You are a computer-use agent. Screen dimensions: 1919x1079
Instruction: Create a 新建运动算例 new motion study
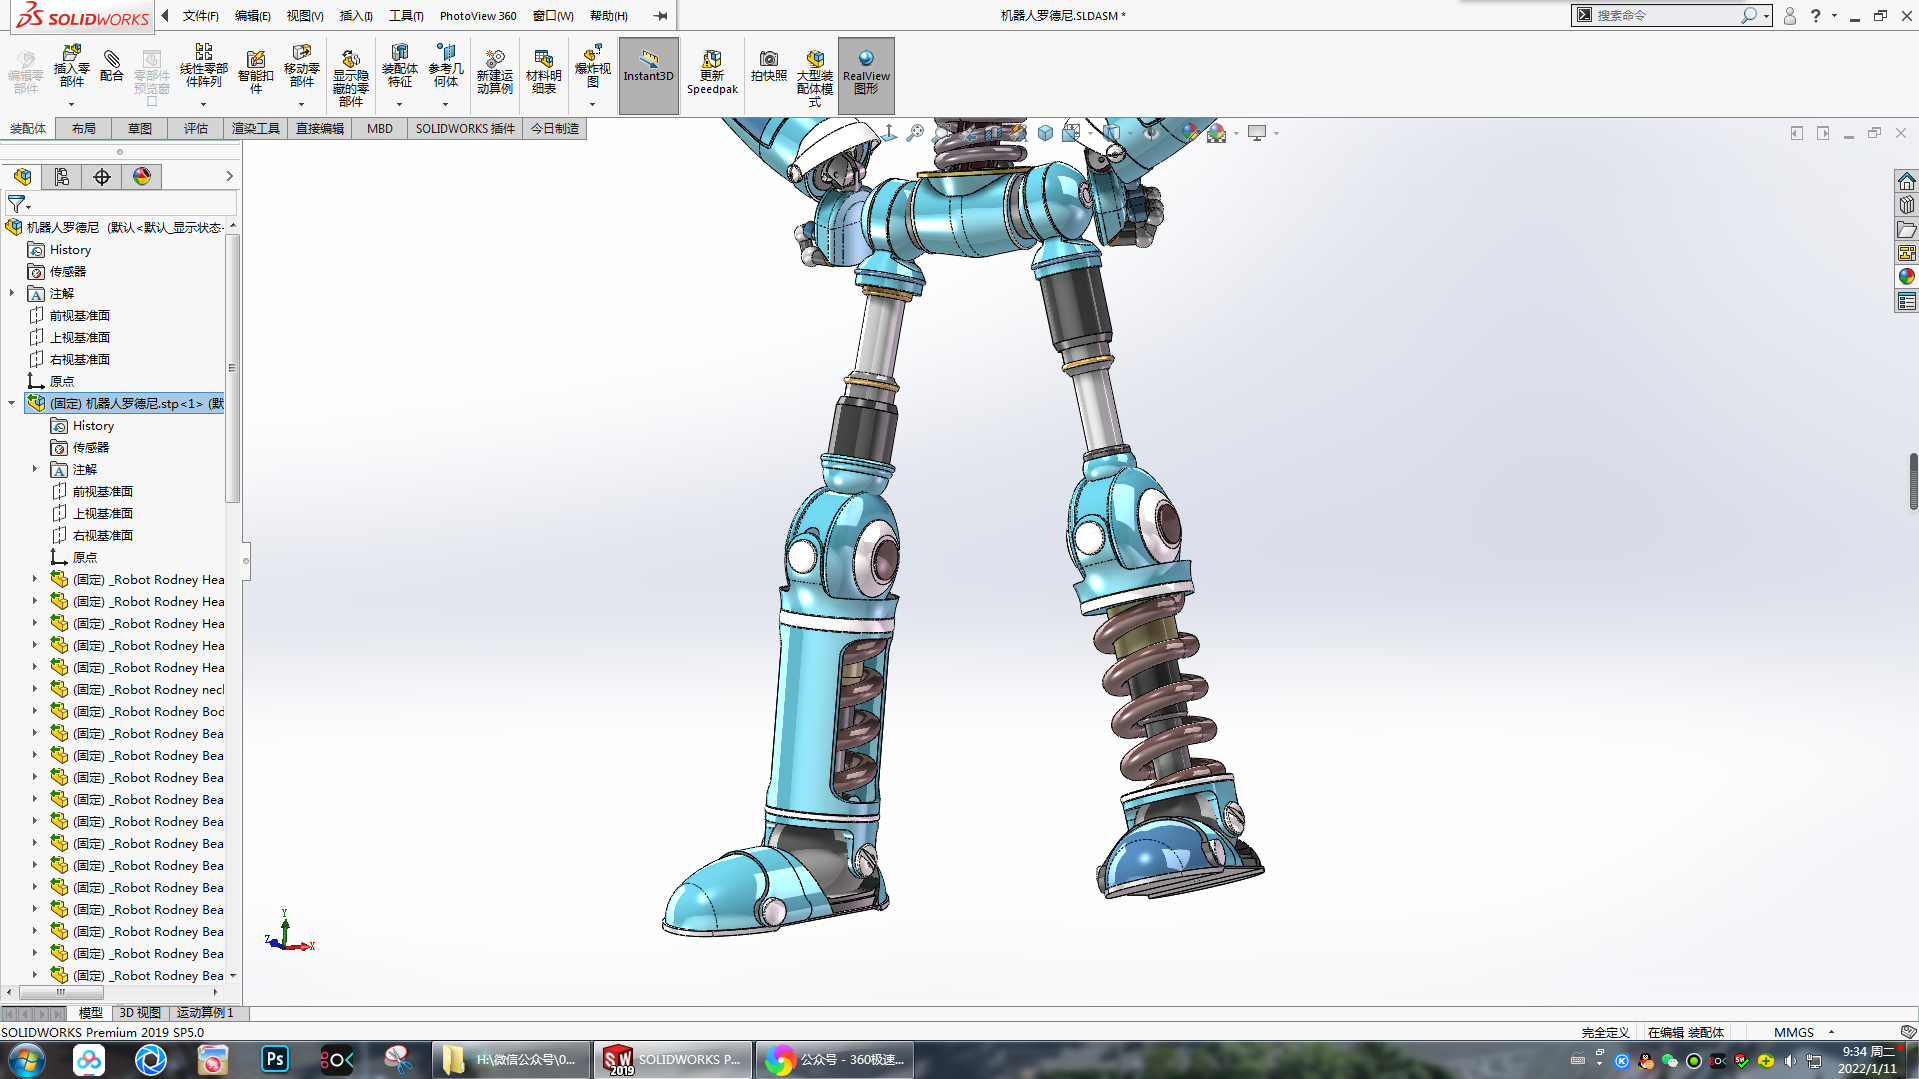pos(494,72)
